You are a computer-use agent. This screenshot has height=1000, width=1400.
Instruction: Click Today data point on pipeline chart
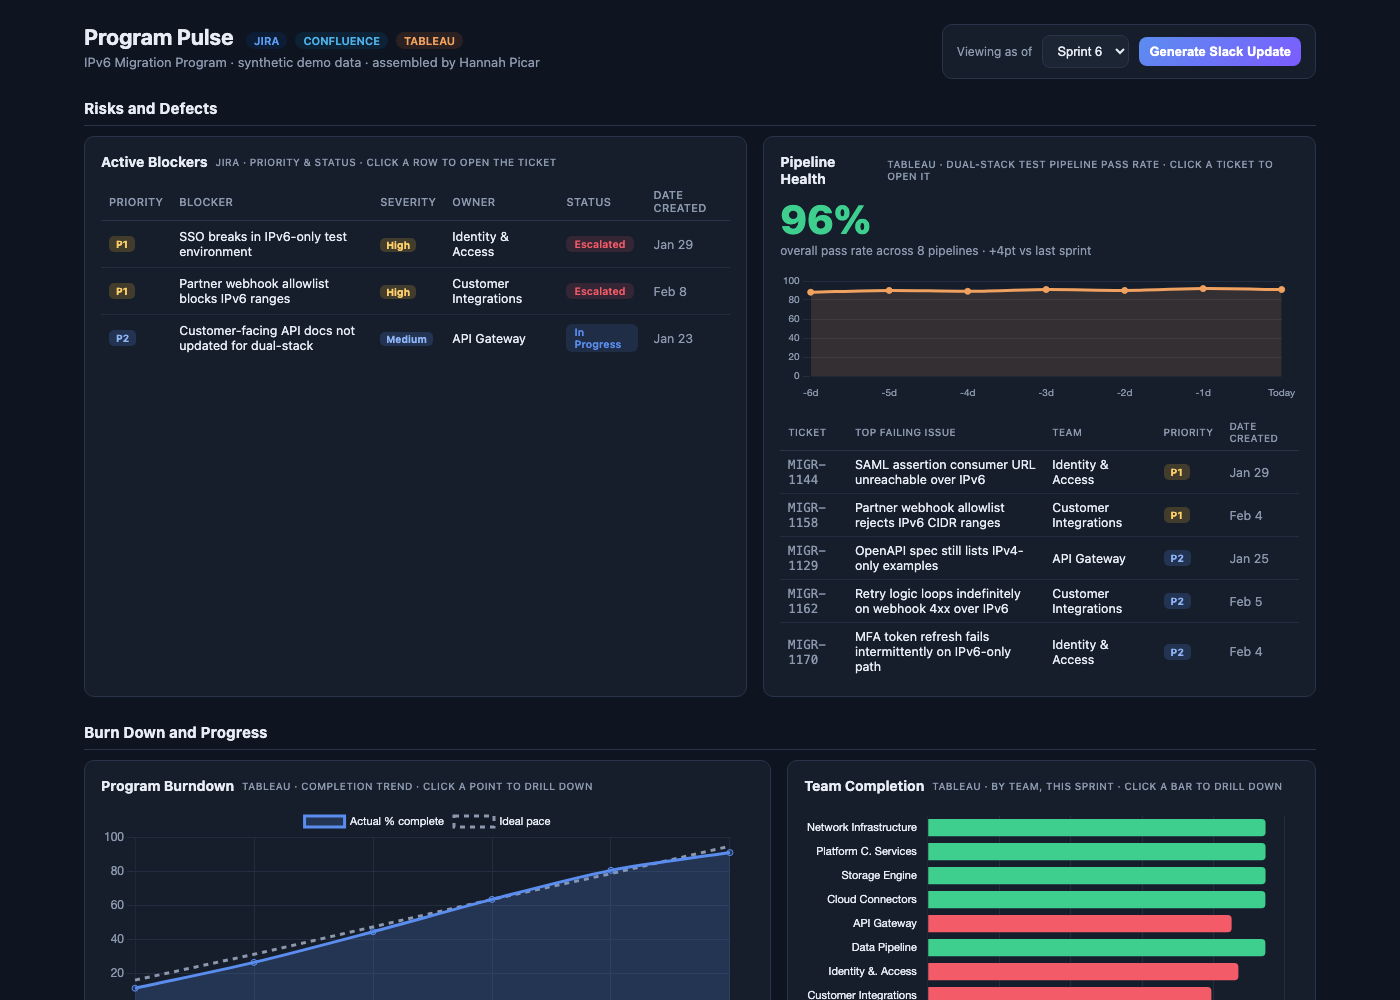pos(1281,290)
